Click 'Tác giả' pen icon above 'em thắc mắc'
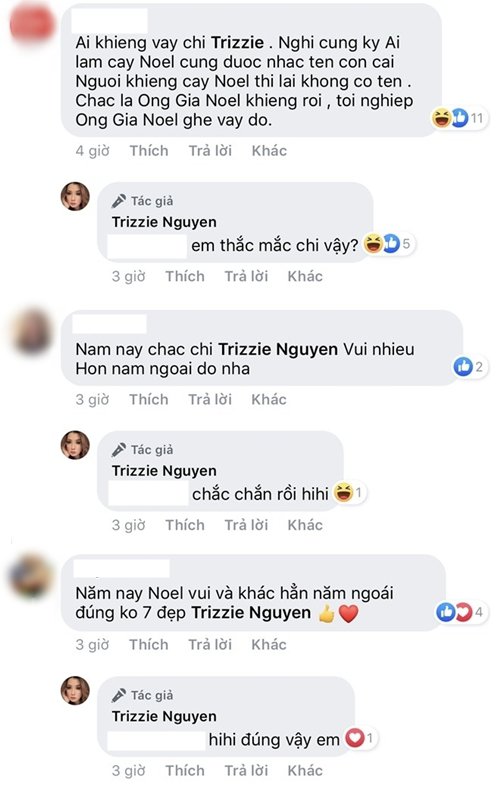Image resolution: width=500 pixels, height=785 pixels. pyautogui.click(x=119, y=201)
